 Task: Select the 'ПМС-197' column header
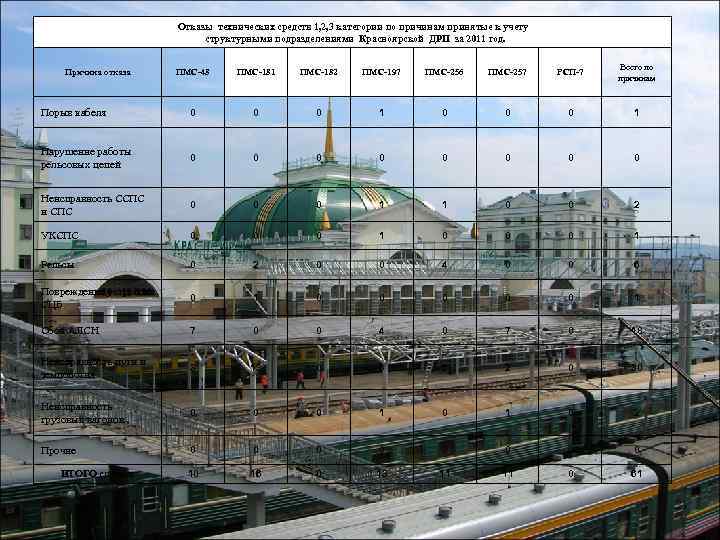pyautogui.click(x=381, y=72)
